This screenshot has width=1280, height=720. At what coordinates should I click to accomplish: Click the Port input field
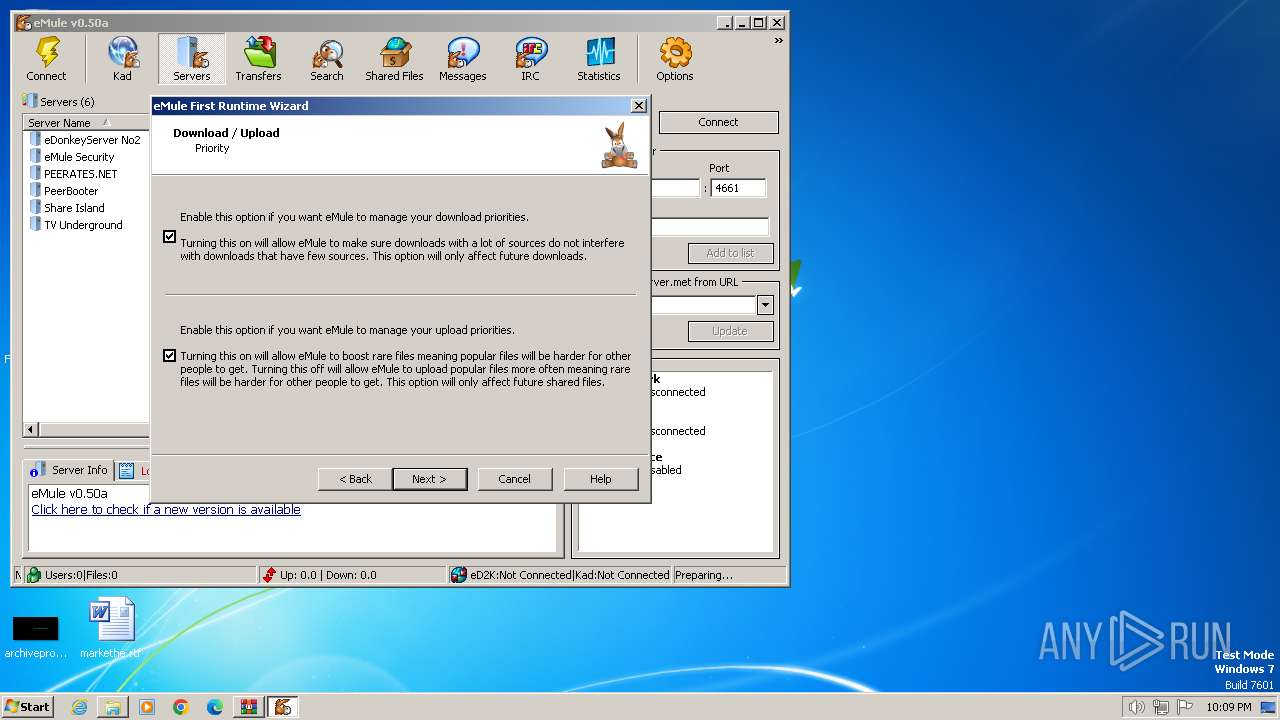(x=738, y=188)
